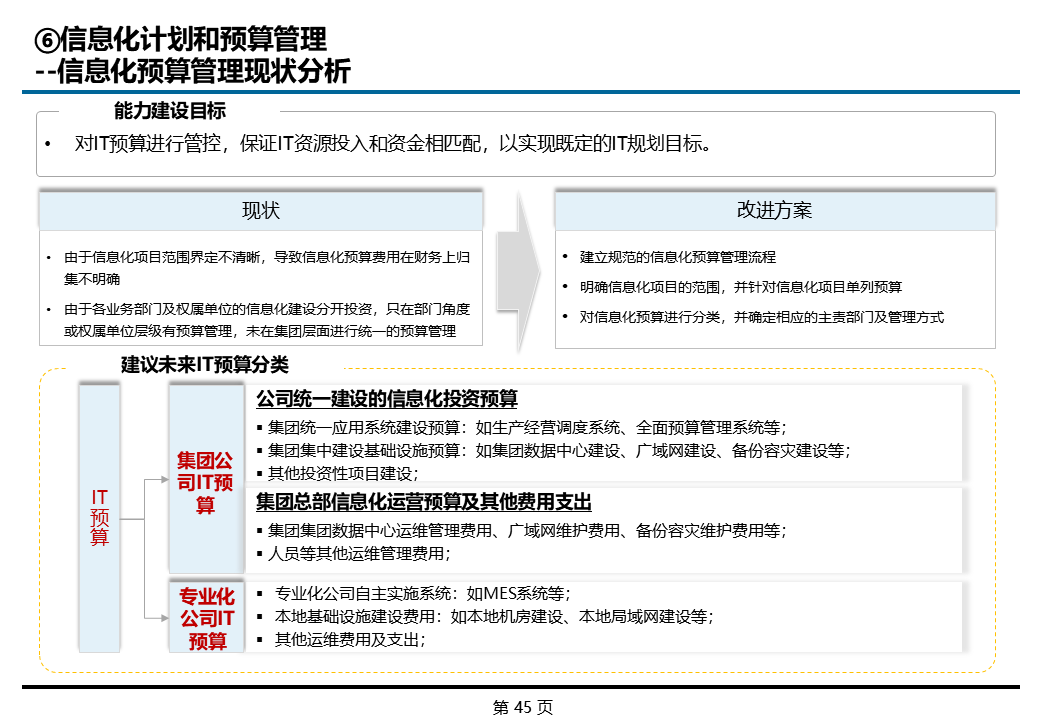Viewport: 1040px width, 720px height.
Task: Click the underlined heading 公司统一建设的信息化投资预算
Action: click(x=387, y=399)
